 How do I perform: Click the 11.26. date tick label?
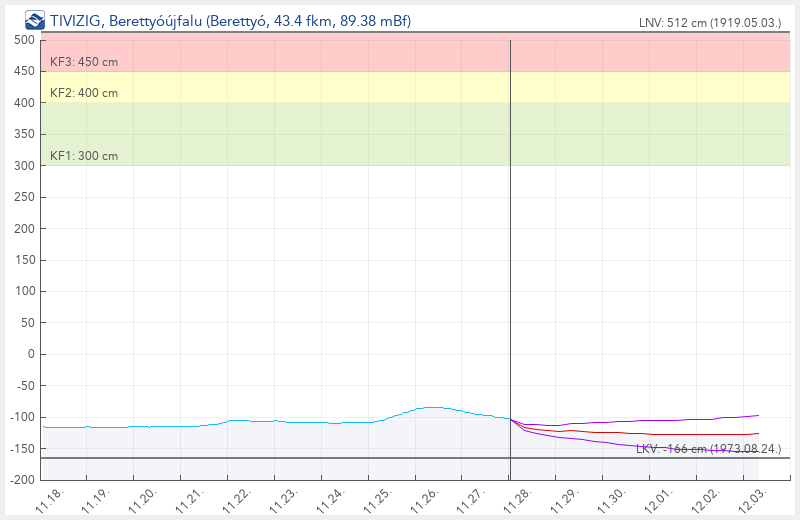pyautogui.click(x=424, y=497)
